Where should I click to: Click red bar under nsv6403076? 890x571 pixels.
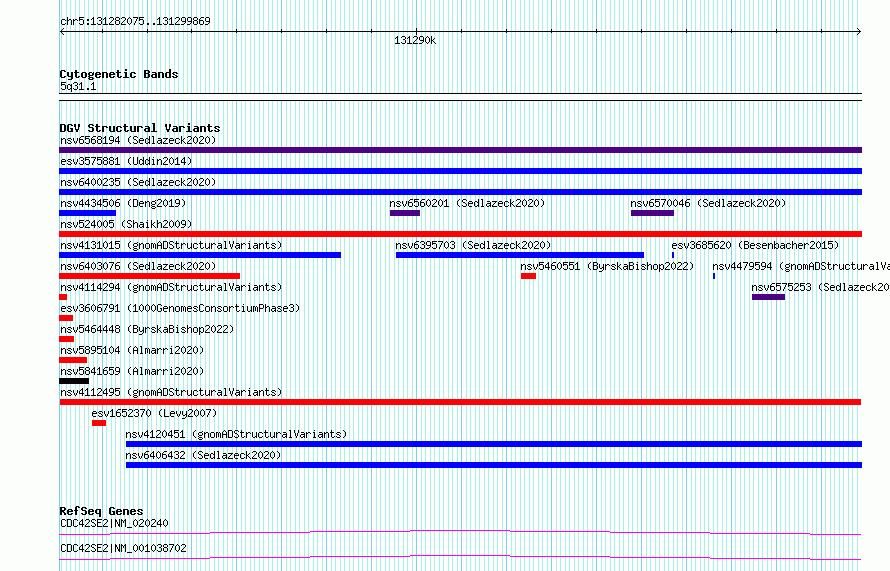click(x=149, y=276)
